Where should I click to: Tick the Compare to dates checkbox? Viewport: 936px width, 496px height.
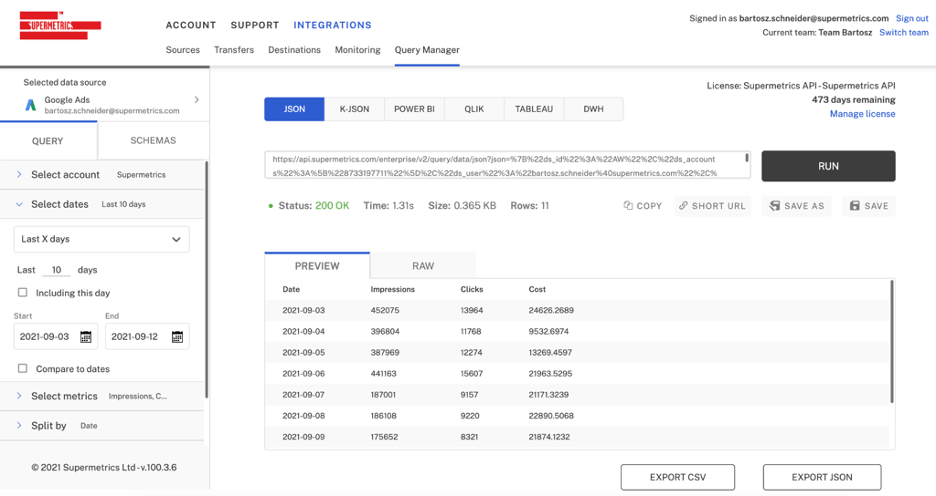pos(23,369)
